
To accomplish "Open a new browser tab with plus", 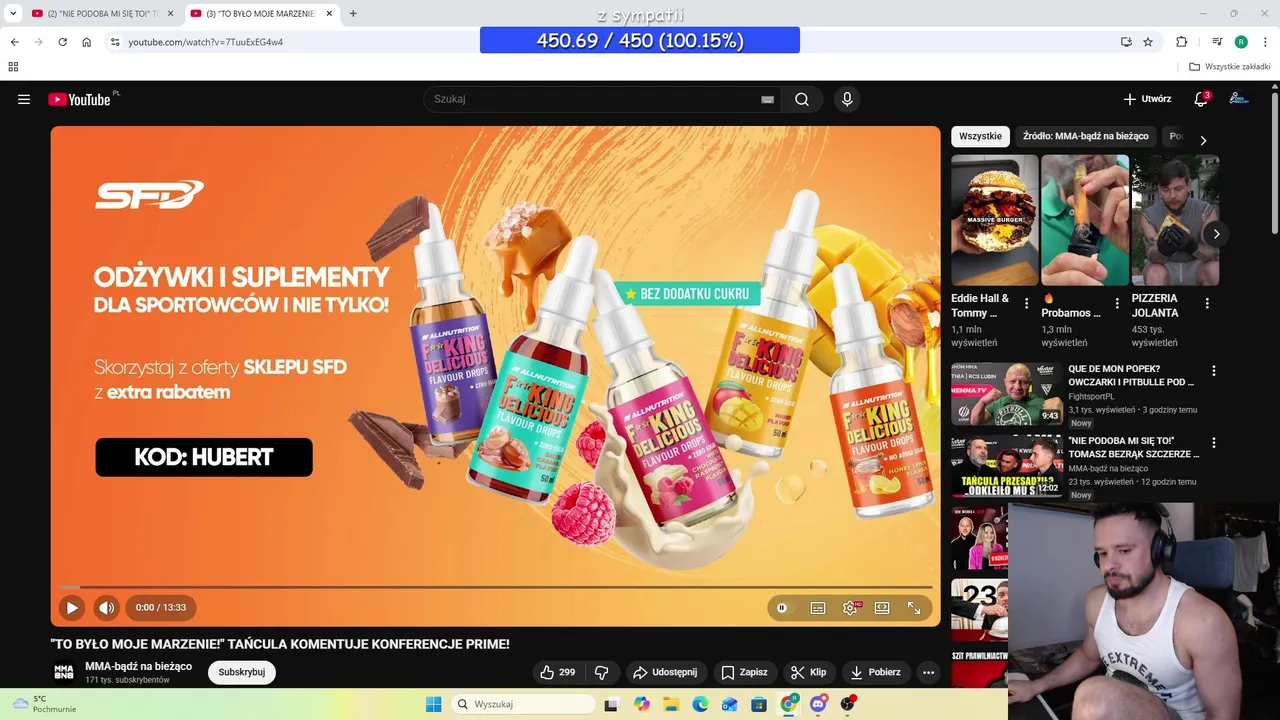I will 353,14.
